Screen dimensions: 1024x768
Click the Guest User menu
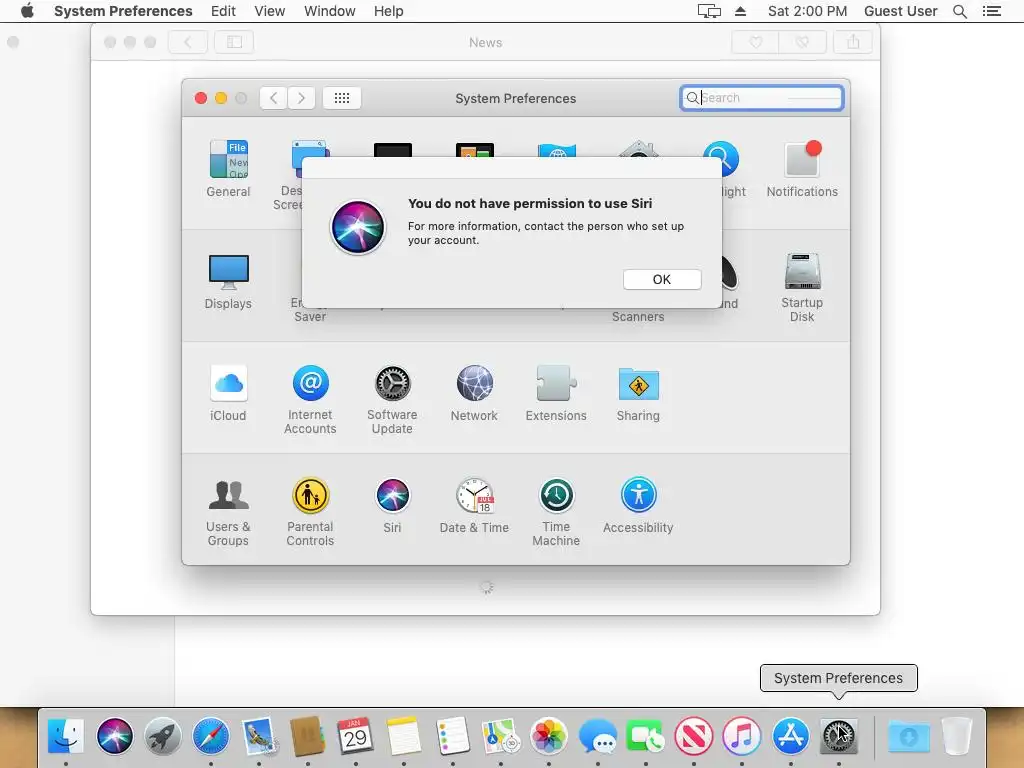point(901,11)
